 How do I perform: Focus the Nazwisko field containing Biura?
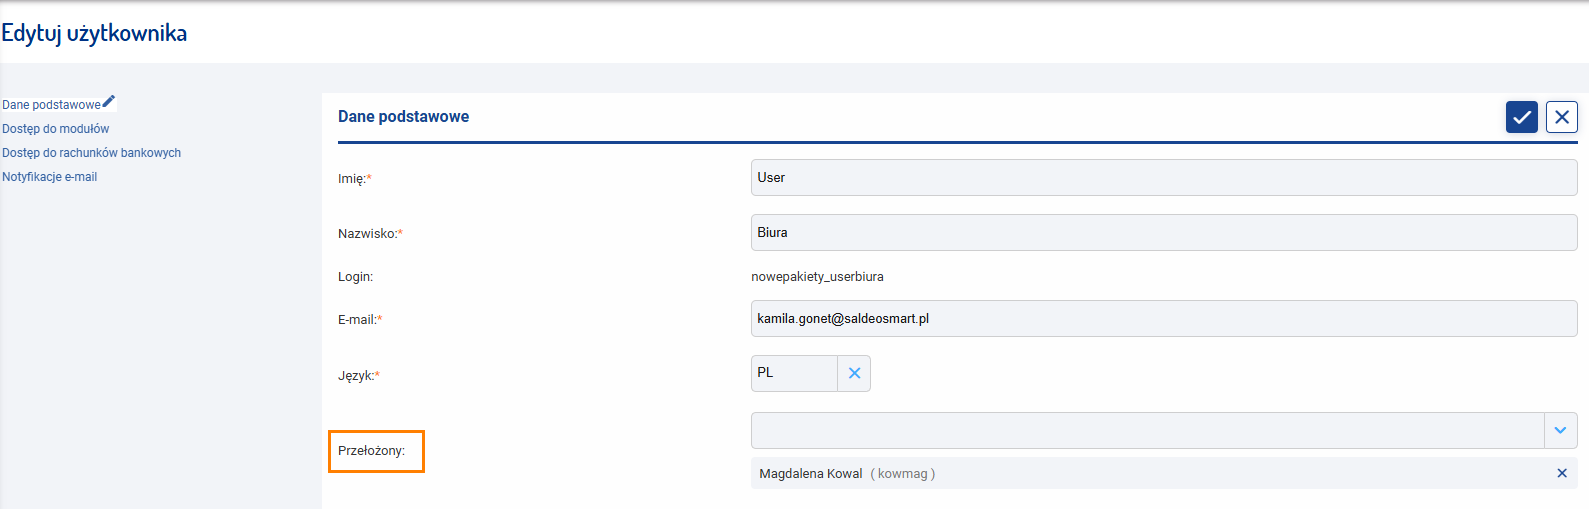click(x=1164, y=233)
